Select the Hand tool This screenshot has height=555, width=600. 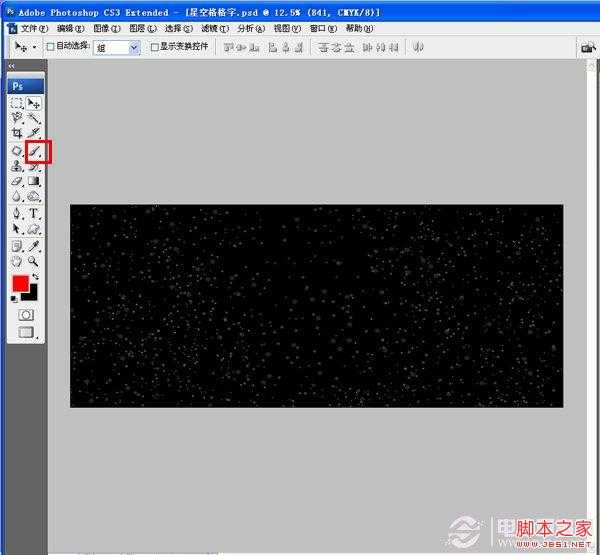(17, 260)
